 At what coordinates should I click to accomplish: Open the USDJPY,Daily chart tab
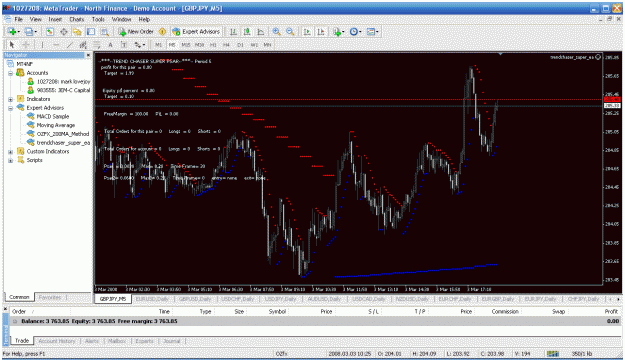[281, 299]
